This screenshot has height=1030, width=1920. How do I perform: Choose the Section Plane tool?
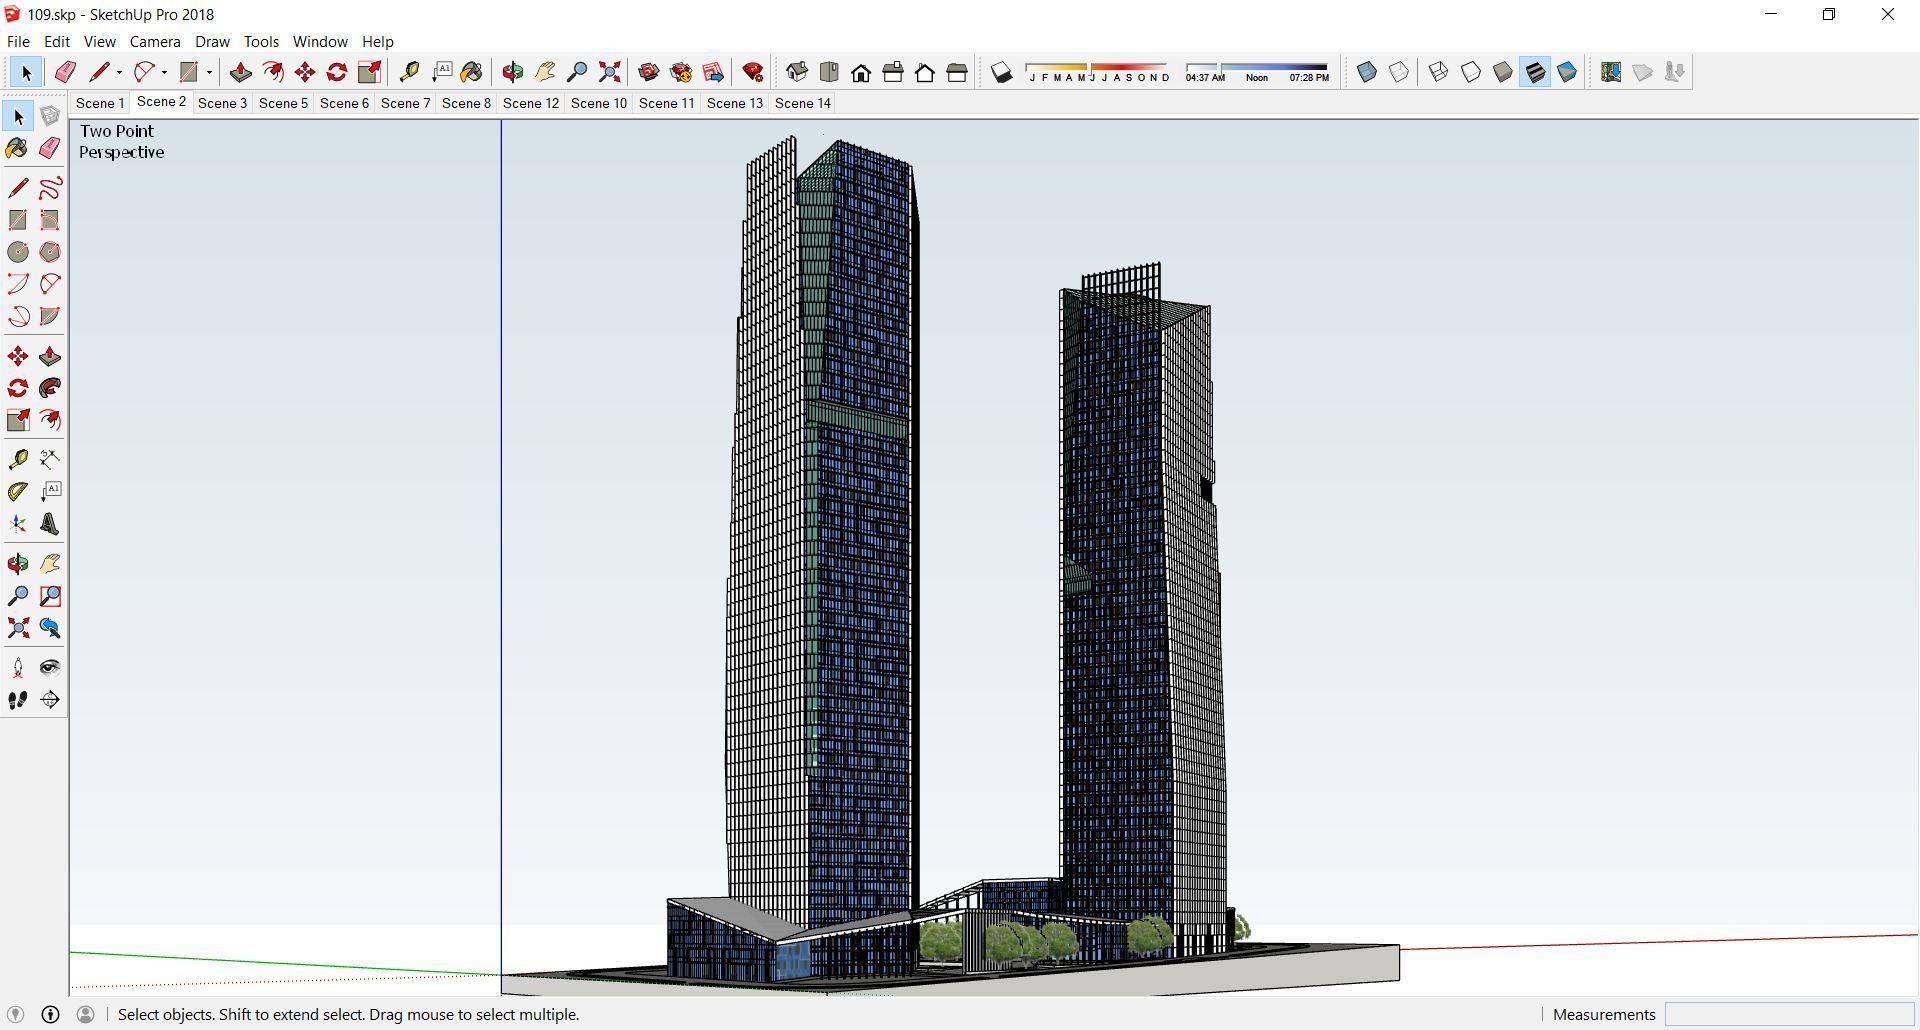coord(50,700)
